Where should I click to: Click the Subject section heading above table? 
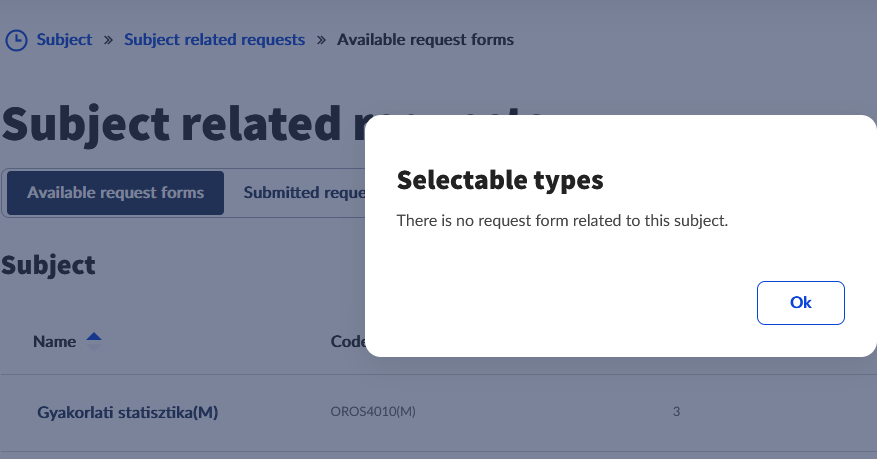(48, 265)
